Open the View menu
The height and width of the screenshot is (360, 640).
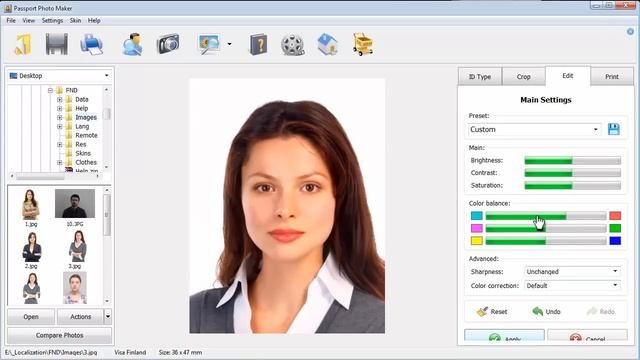29,20
